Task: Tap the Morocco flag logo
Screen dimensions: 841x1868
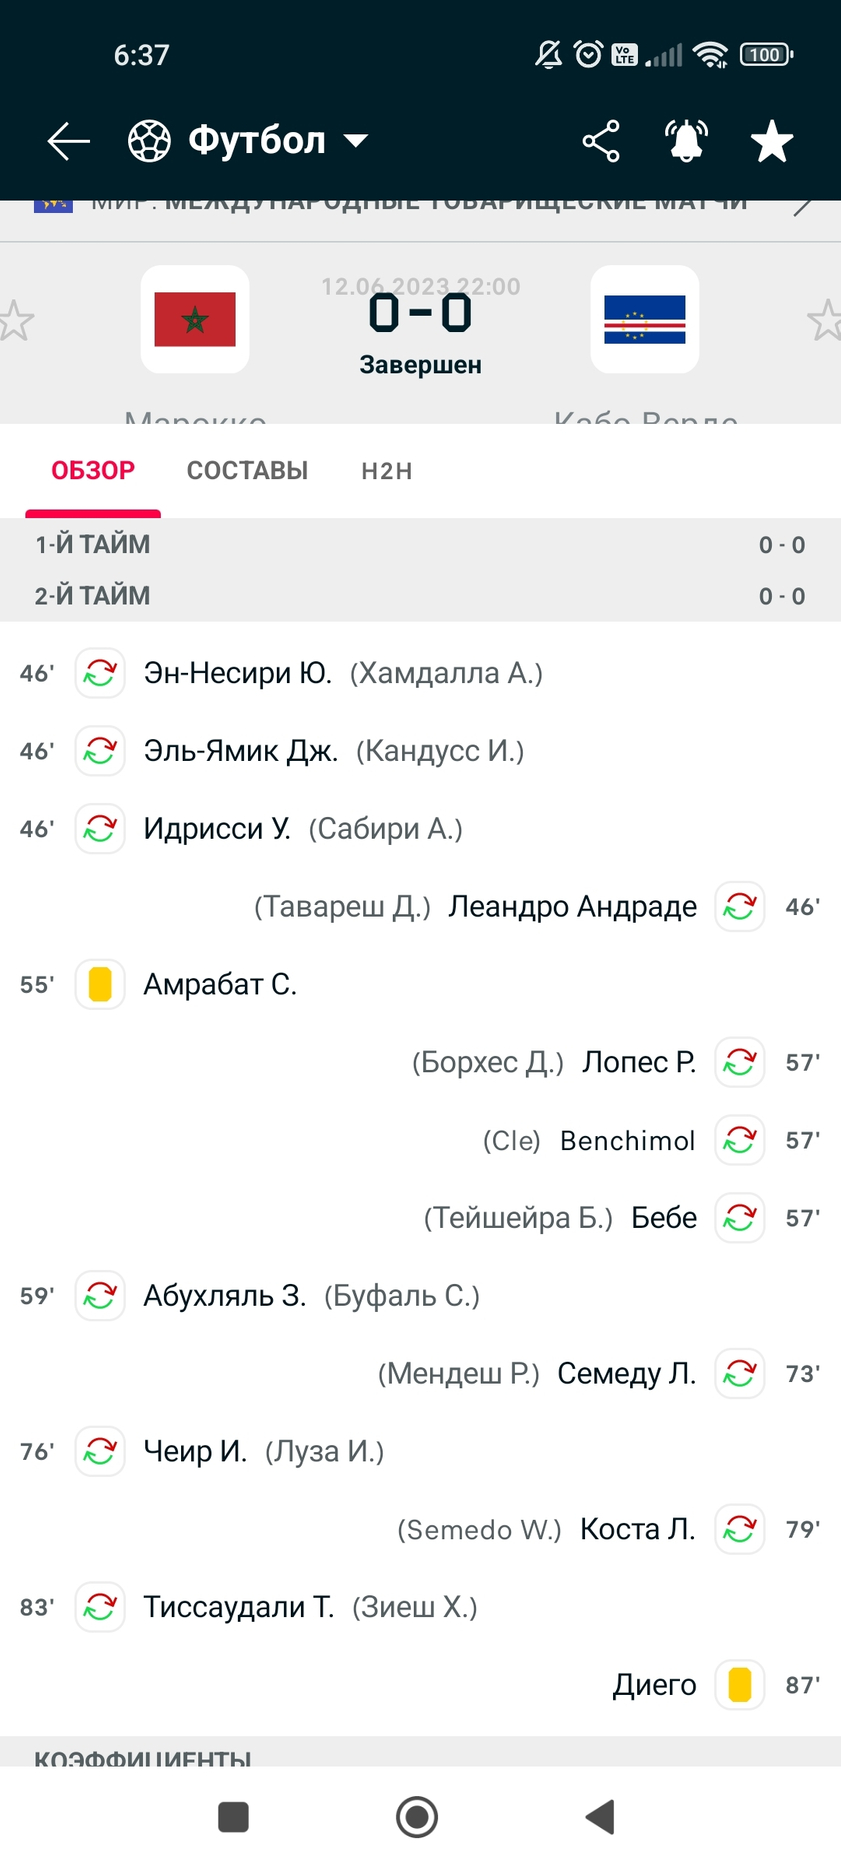Action: tap(195, 319)
